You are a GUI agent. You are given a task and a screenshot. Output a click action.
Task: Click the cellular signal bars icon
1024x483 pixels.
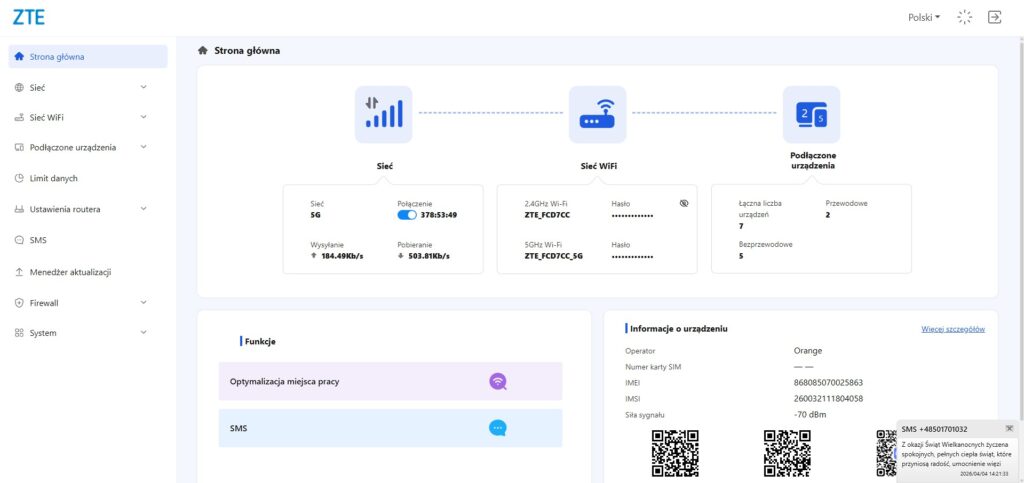383,114
